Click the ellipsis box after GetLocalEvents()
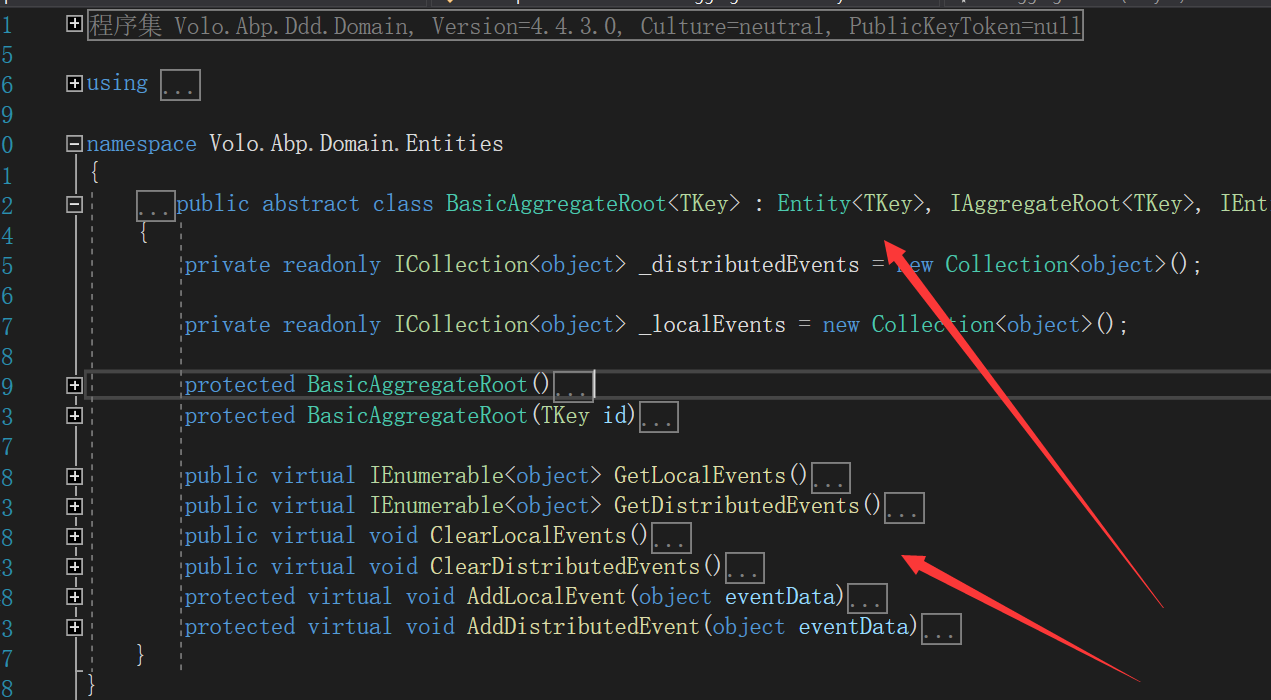 831,478
